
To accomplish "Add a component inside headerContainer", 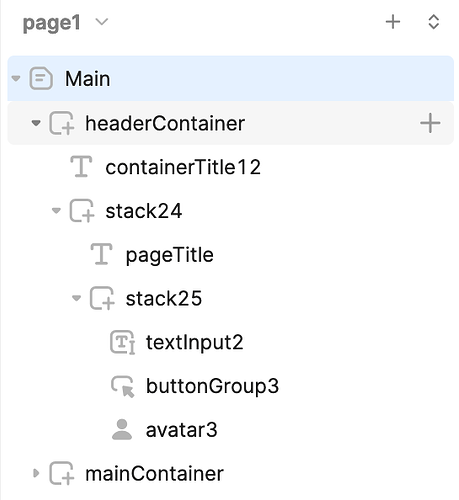I will [430, 123].
